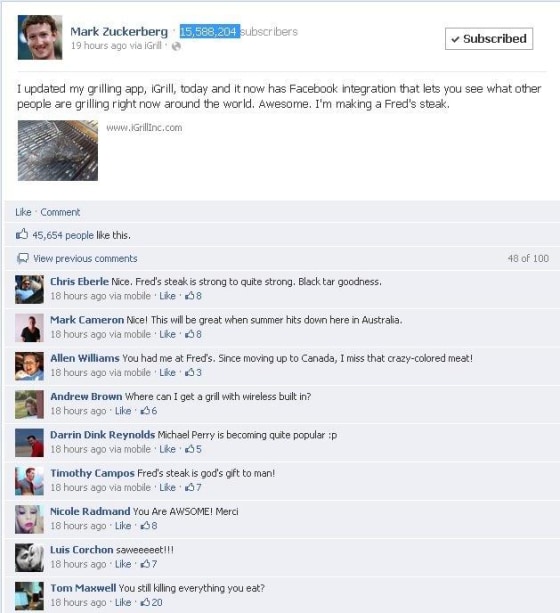The height and width of the screenshot is (613, 560).
Task: Click thumbs-up count on Tom Maxwell's comment
Action: (152, 602)
